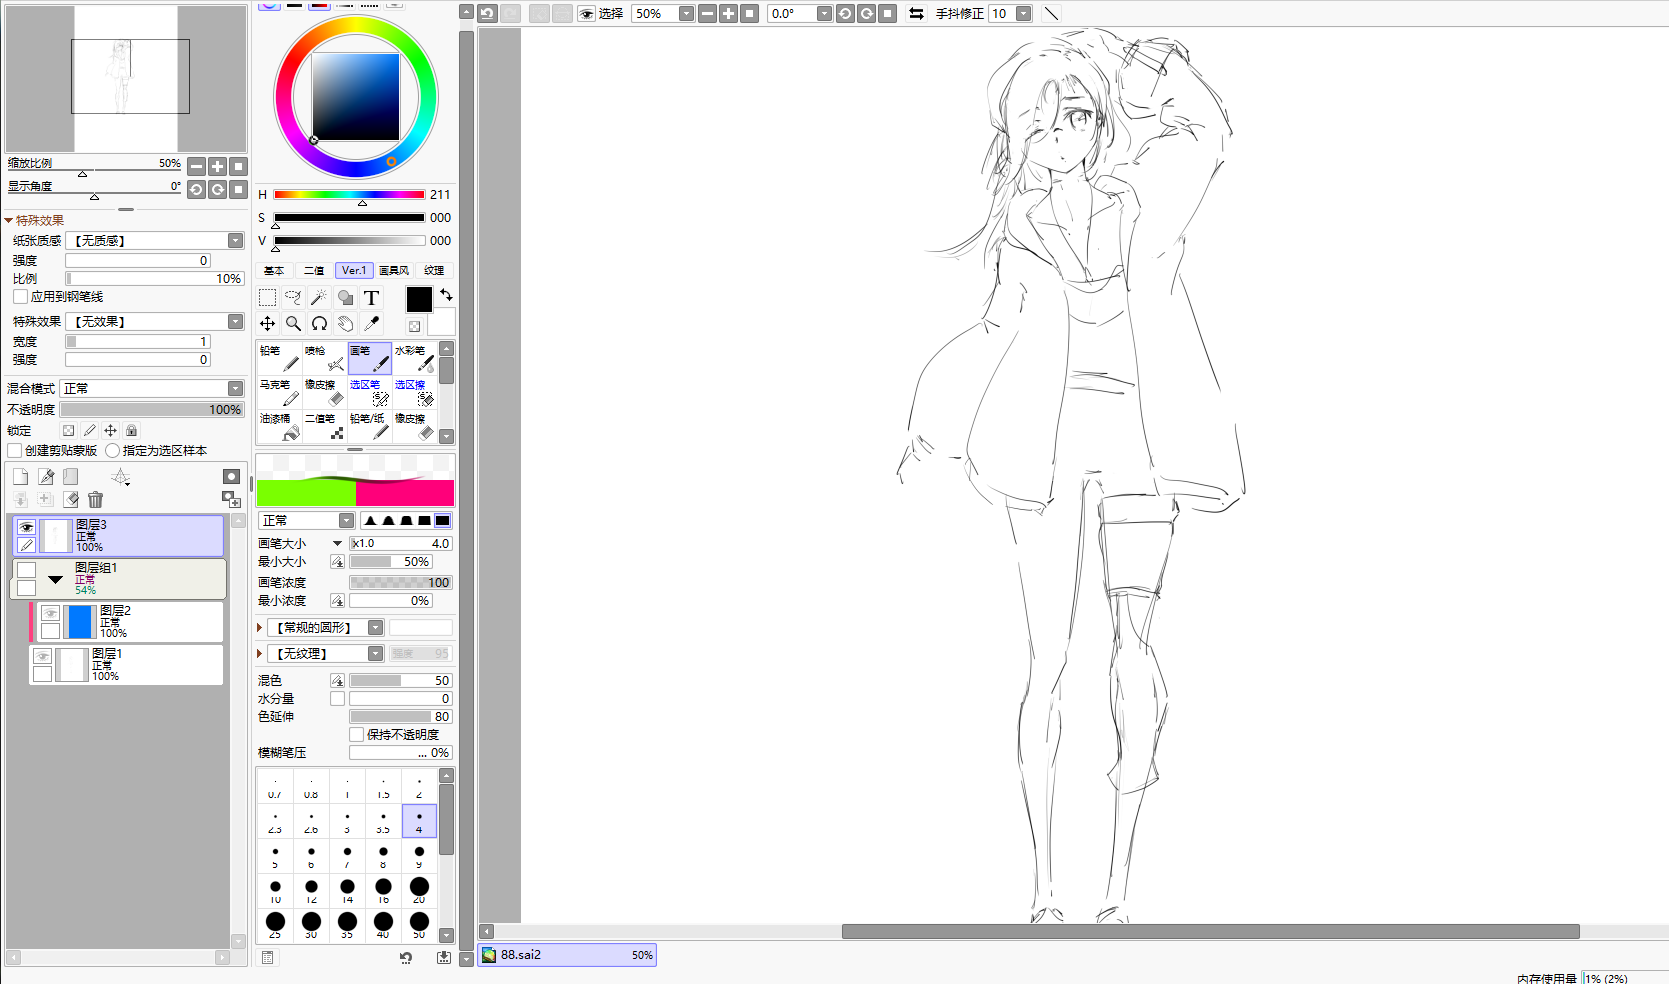
Task: Select the text (T) tool
Action: click(371, 297)
